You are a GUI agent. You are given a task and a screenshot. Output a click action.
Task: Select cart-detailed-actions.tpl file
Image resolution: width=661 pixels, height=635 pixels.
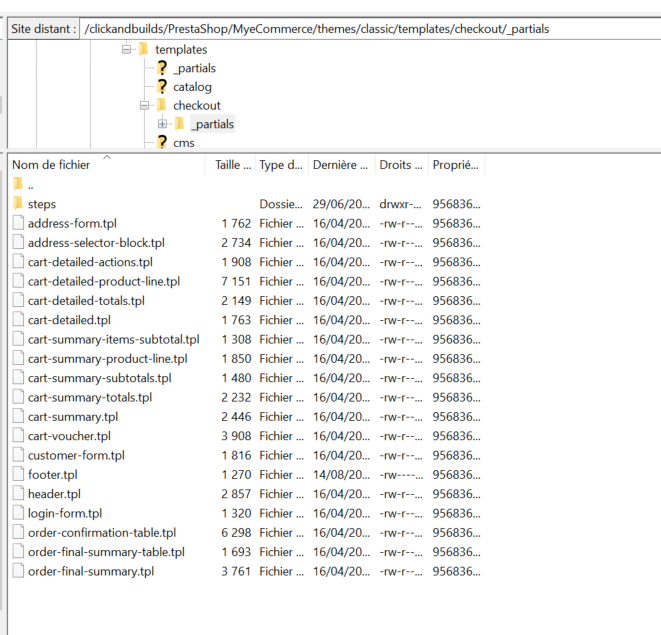click(90, 262)
